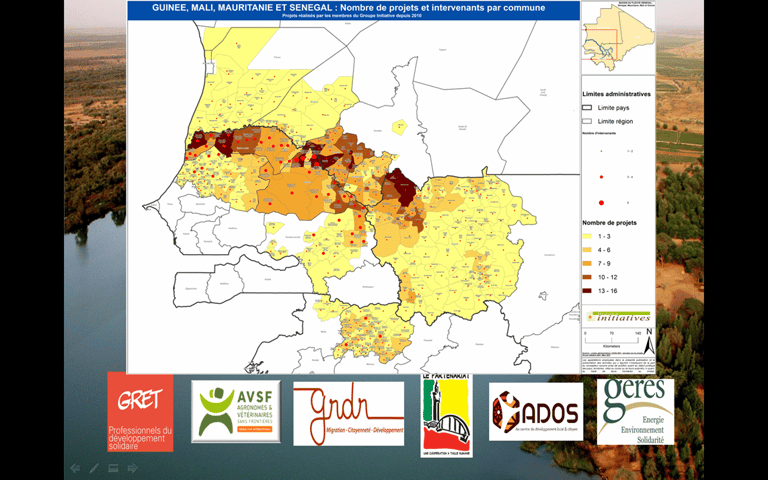Advance to next slide with right arrow

pos(132,468)
